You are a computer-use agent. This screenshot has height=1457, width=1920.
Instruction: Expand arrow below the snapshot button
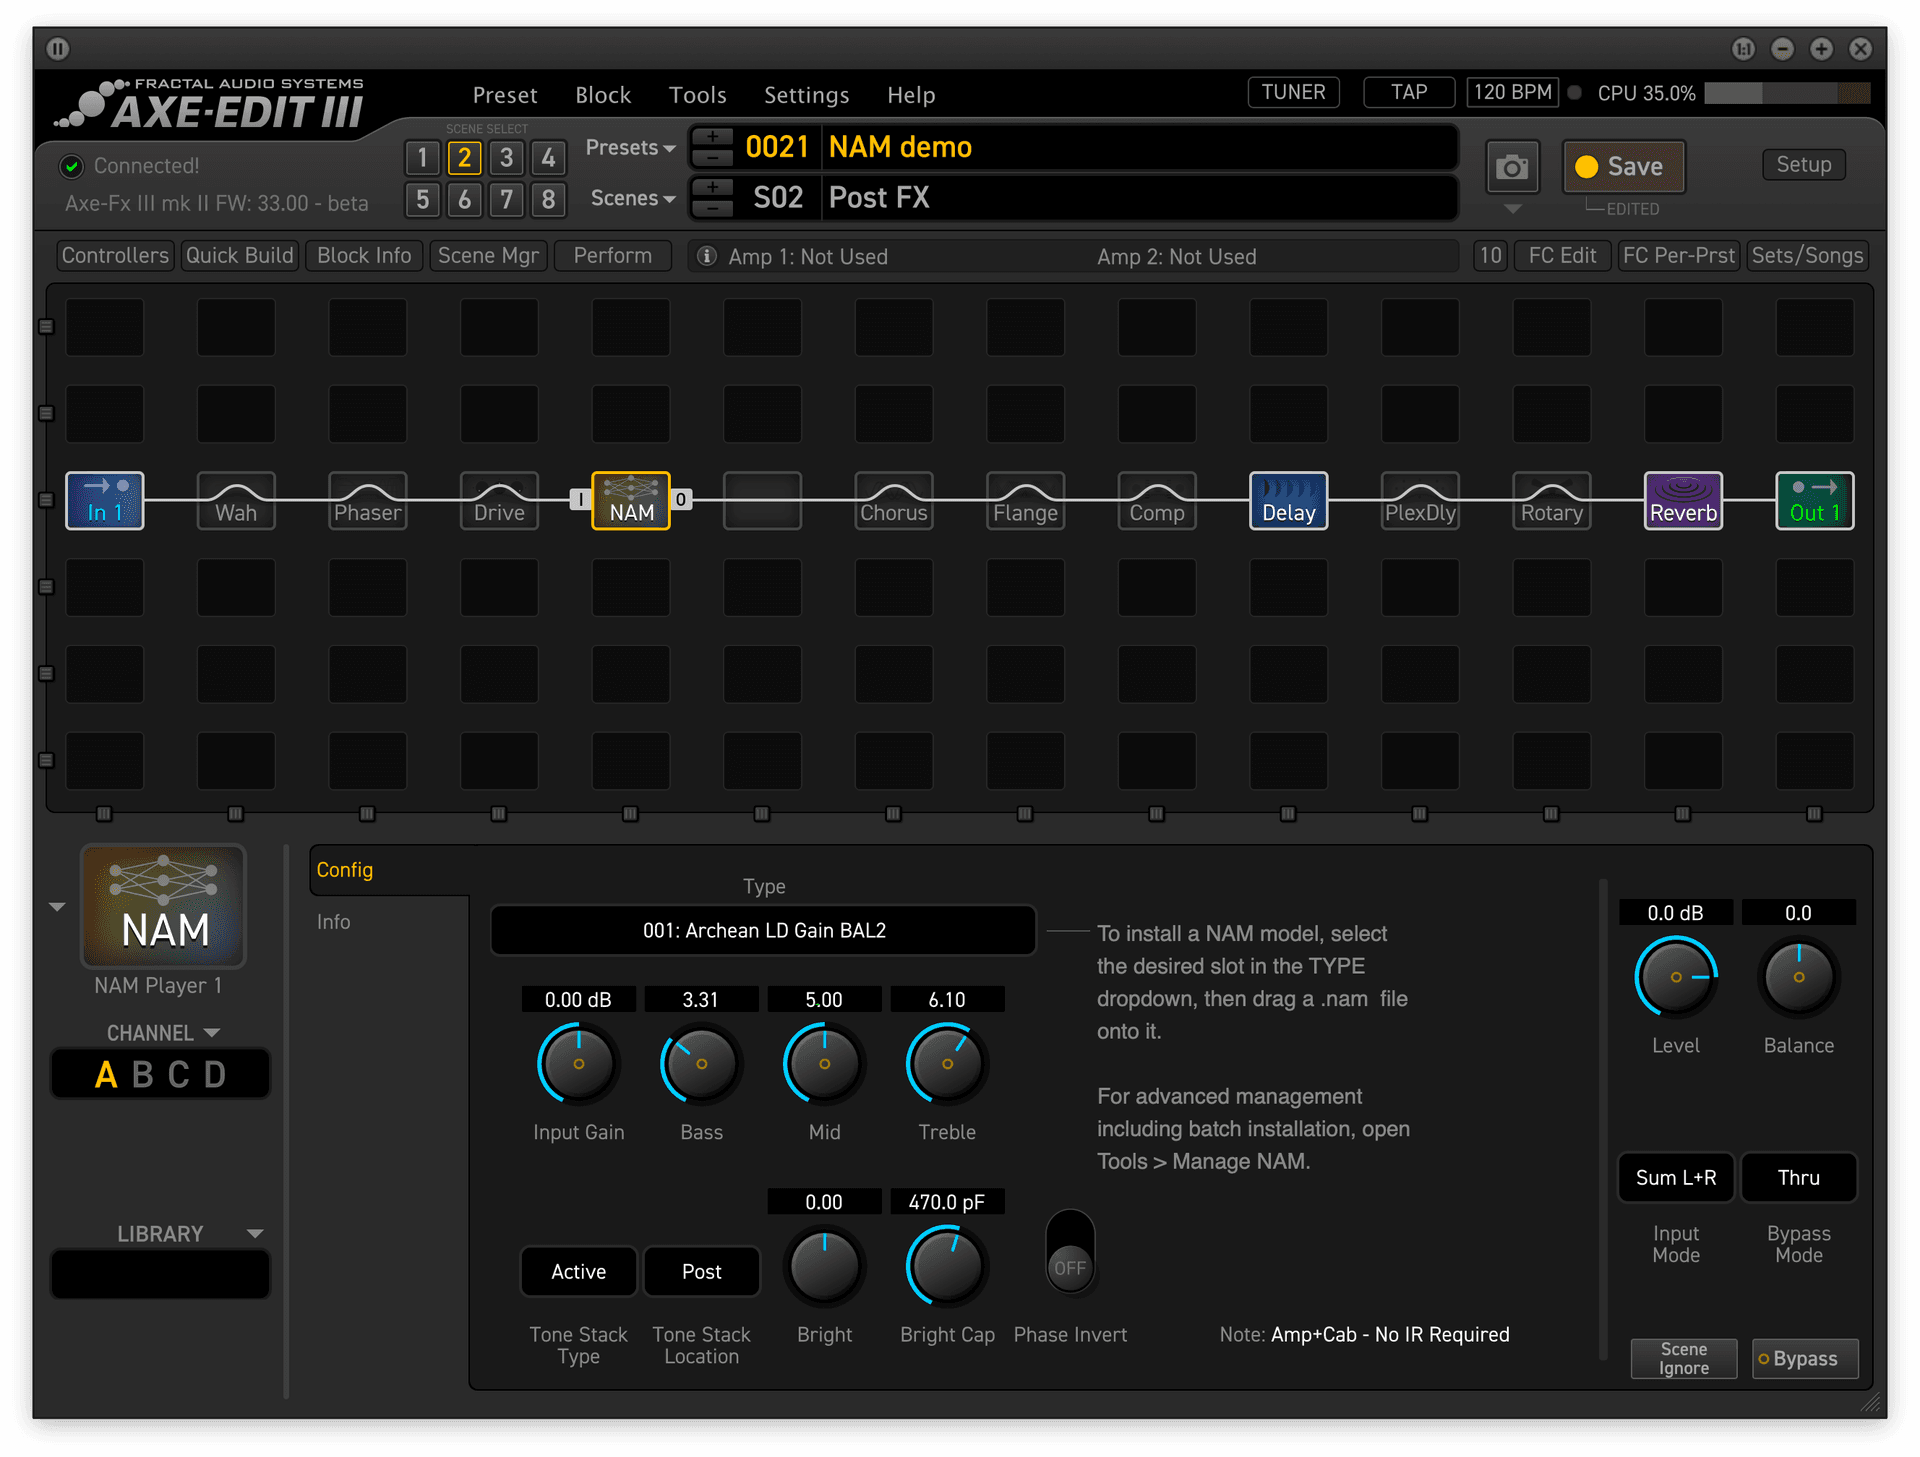click(x=1512, y=210)
